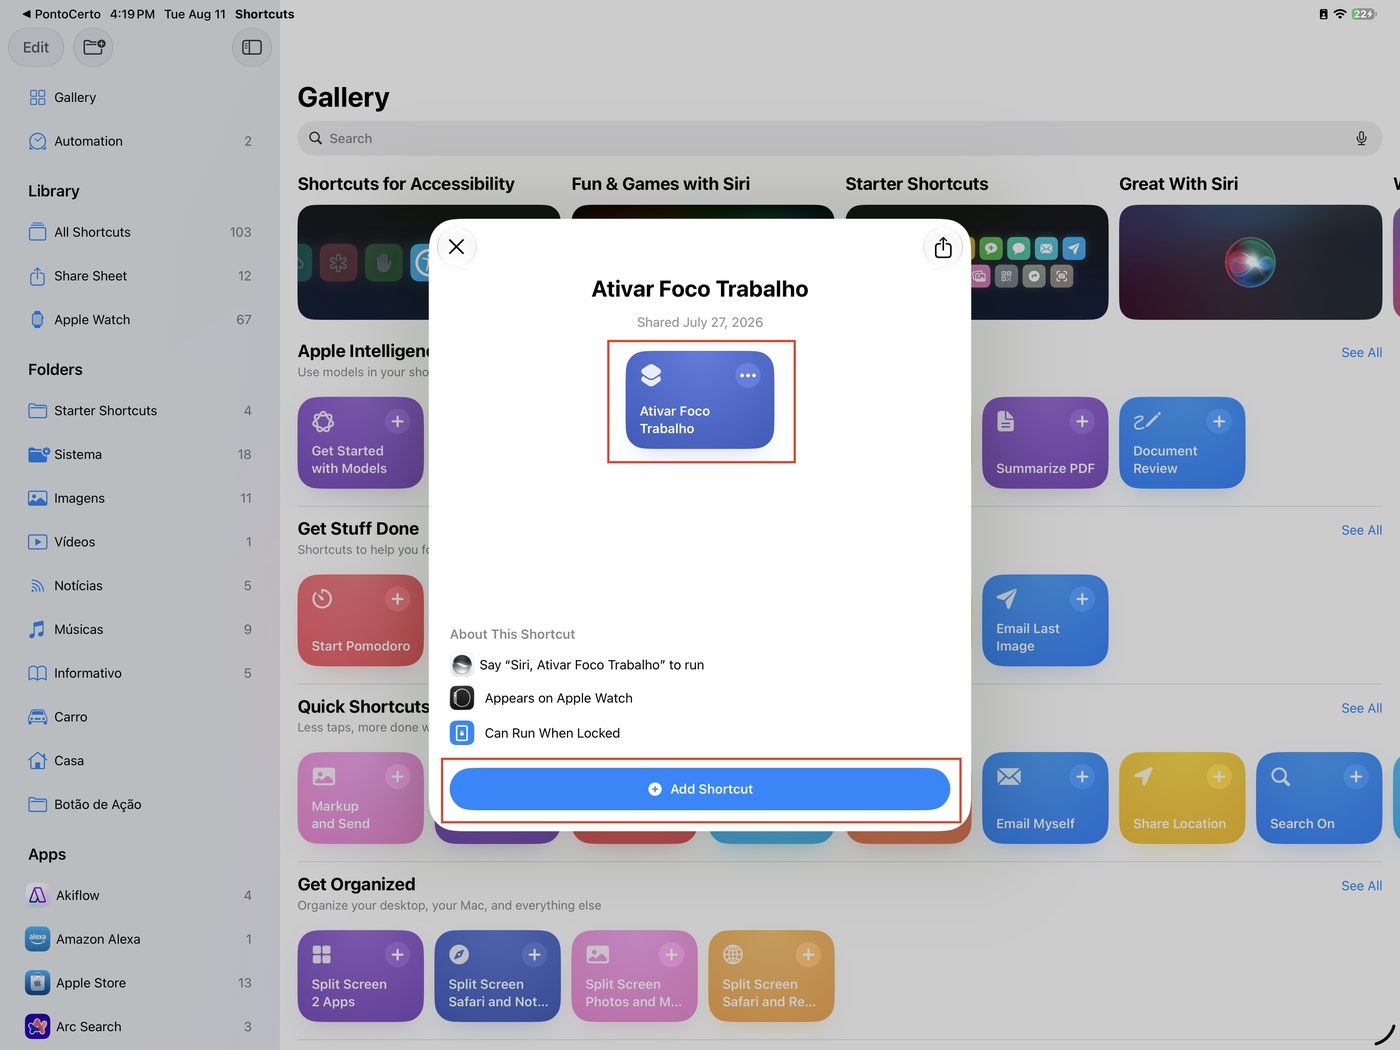The width and height of the screenshot is (1400, 1050).
Task: Add the Get Started with Models shortcut via plus
Action: click(x=397, y=422)
